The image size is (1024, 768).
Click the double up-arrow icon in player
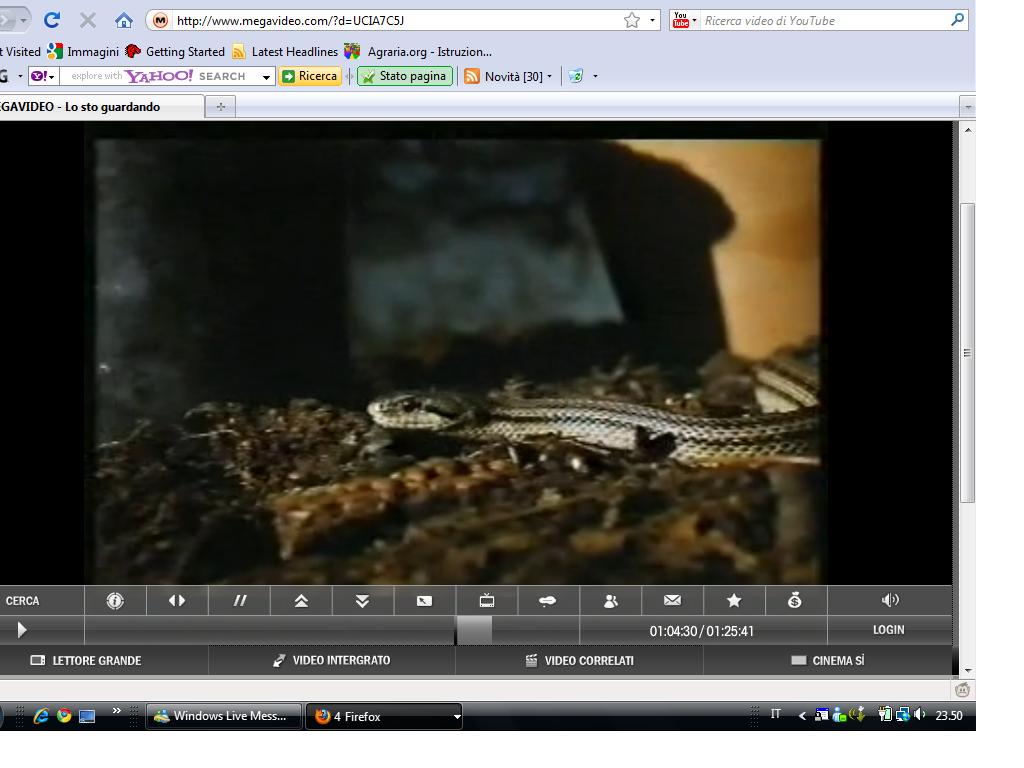pos(301,601)
